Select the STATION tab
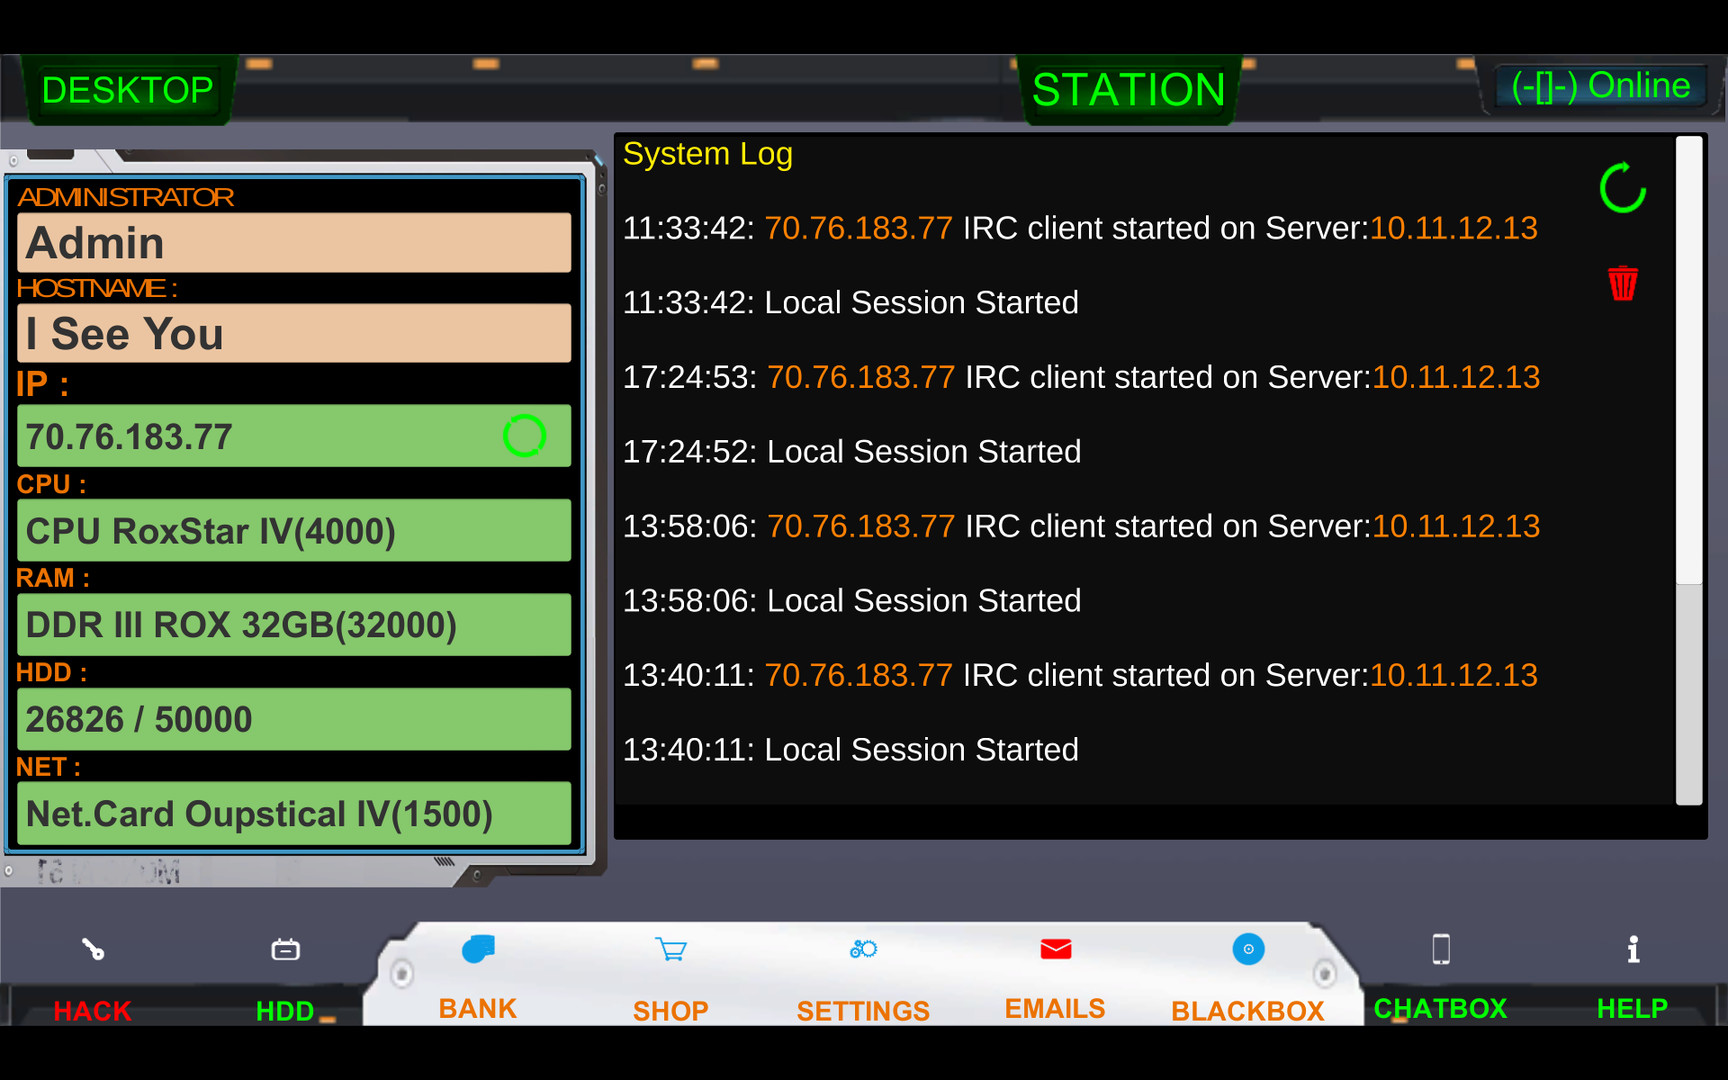1728x1080 pixels. [1128, 90]
